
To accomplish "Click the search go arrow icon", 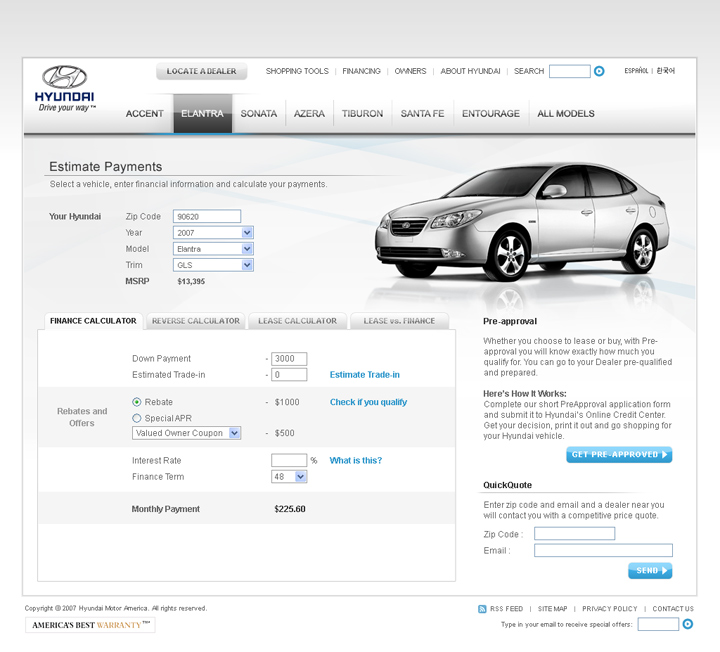I will (599, 71).
